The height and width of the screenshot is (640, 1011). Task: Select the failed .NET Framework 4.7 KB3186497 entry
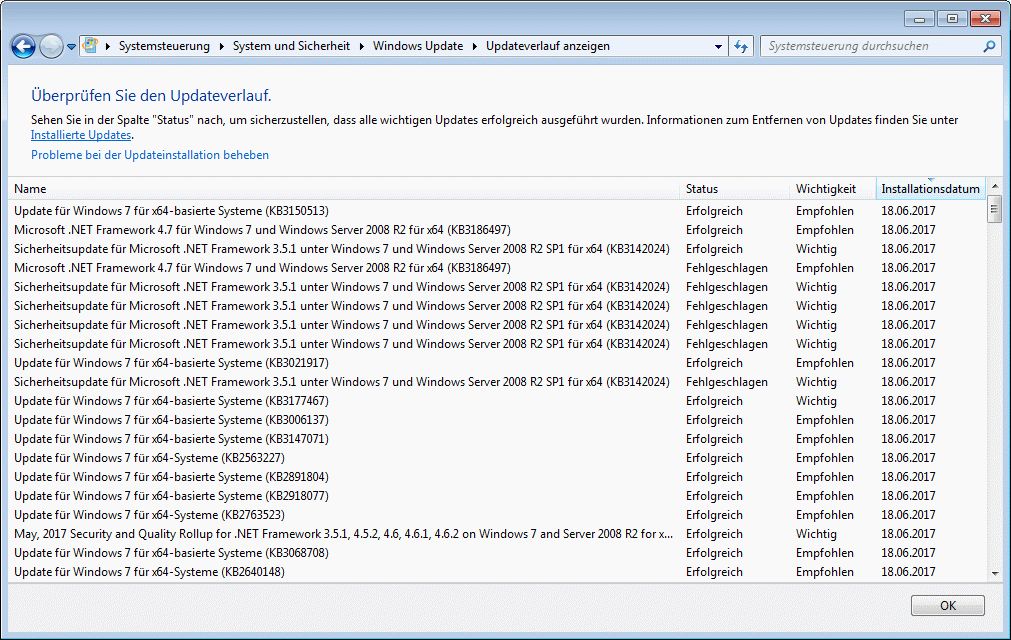click(x=262, y=268)
